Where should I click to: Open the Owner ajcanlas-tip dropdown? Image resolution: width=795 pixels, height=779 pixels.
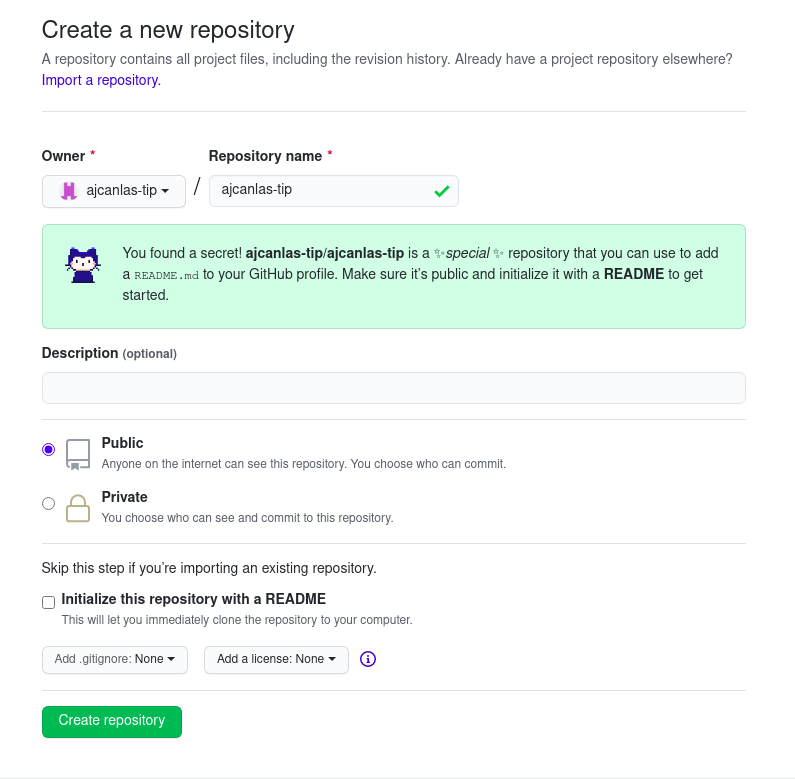(114, 191)
